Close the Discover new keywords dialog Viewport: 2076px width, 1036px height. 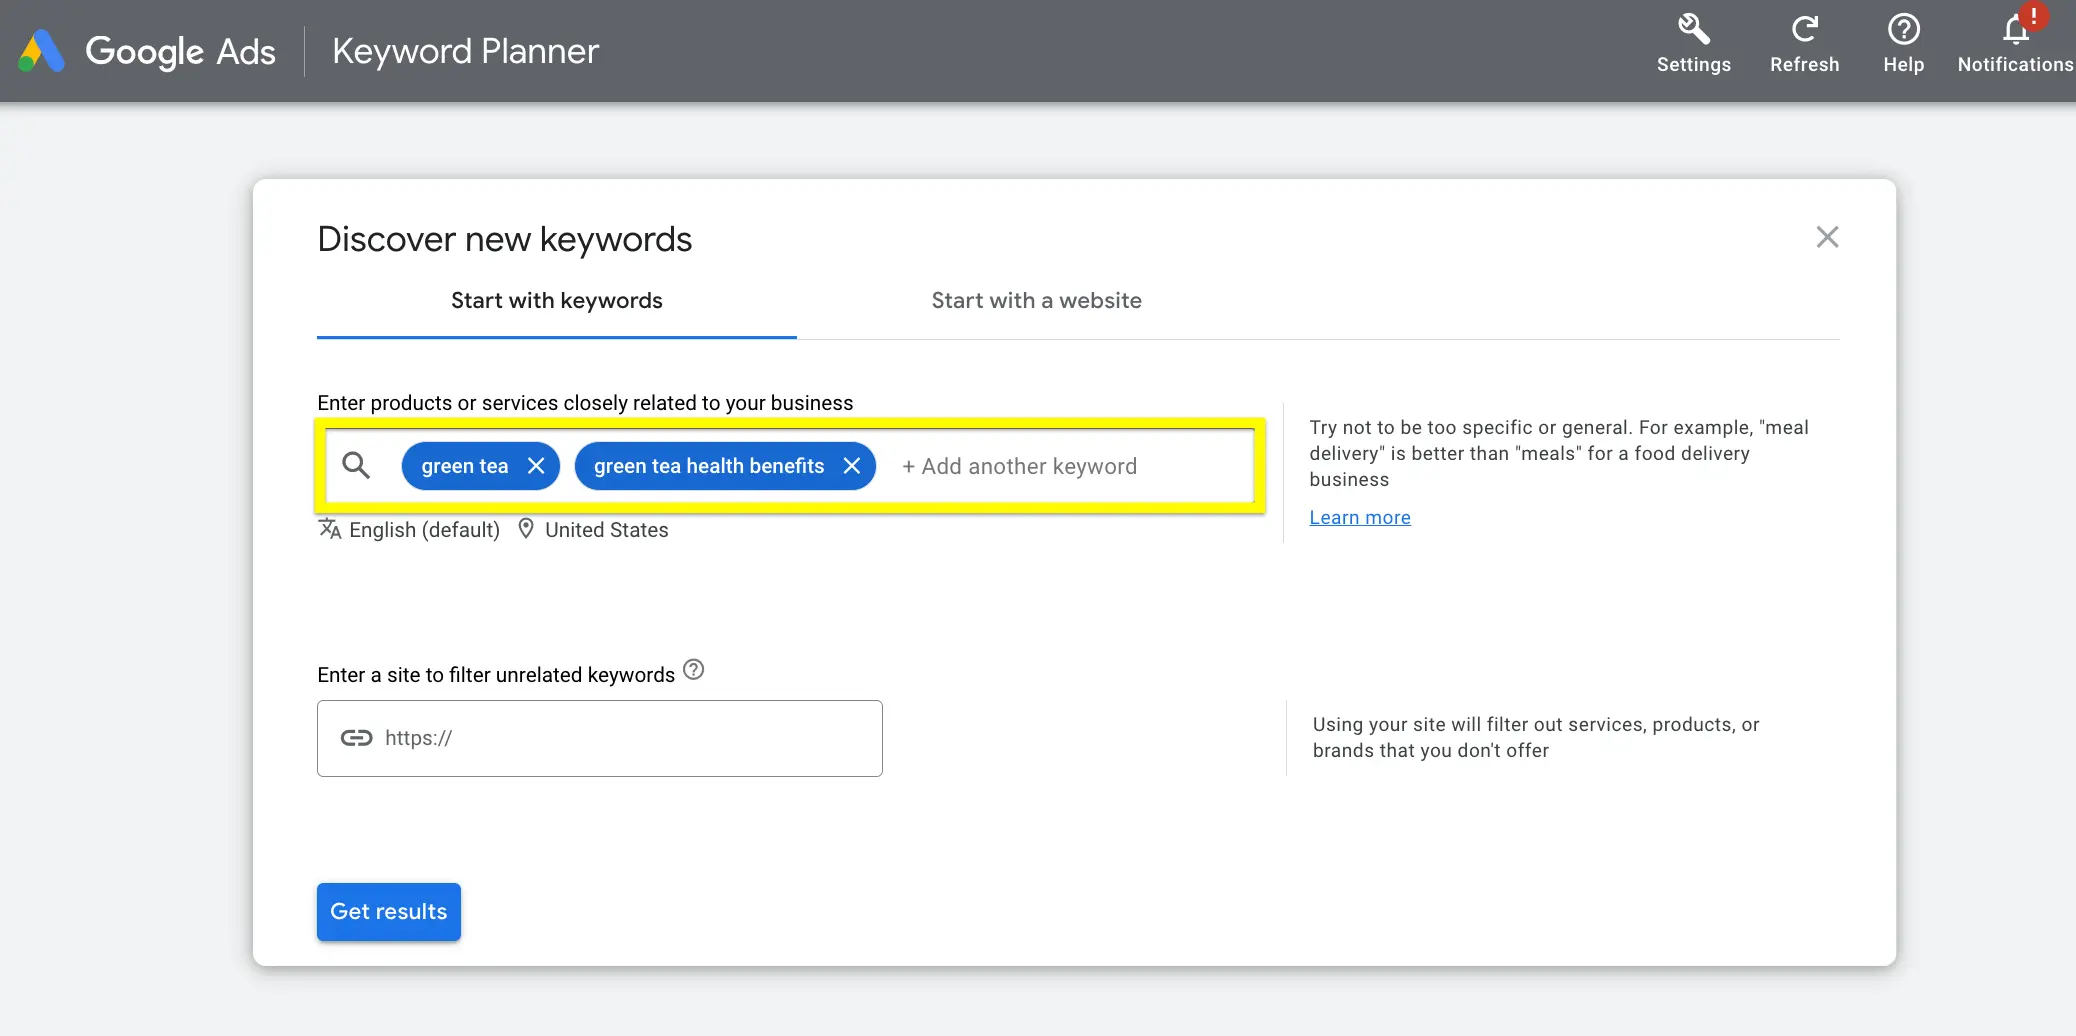pyautogui.click(x=1827, y=237)
